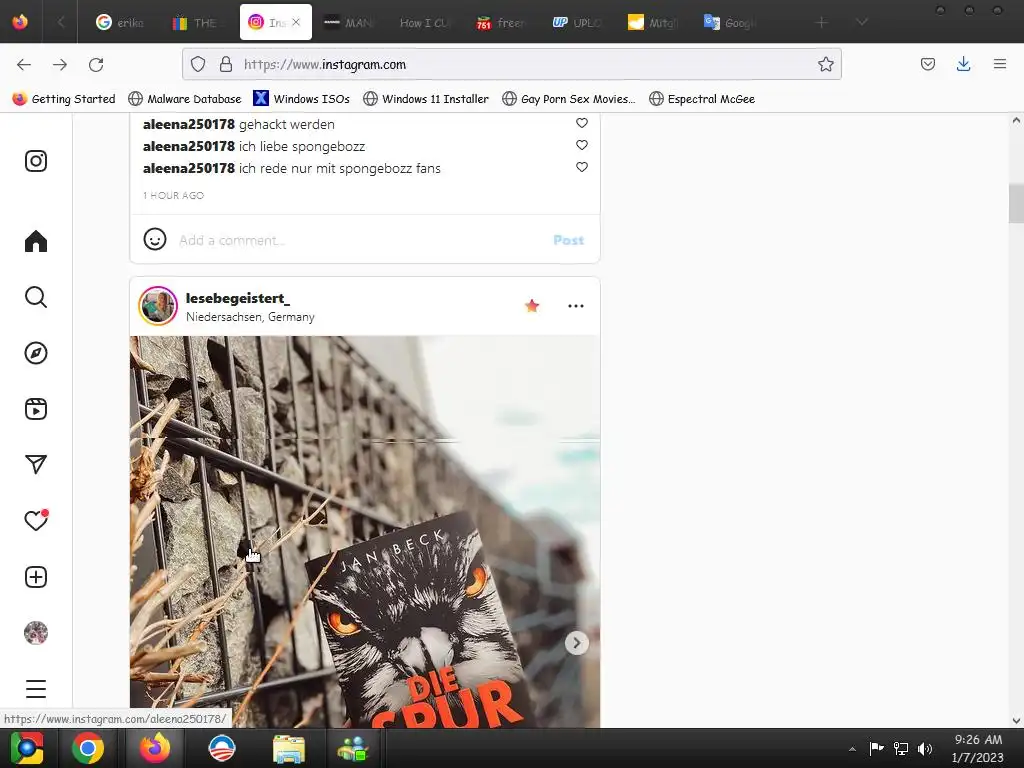Click the Post comment button
The image size is (1024, 768).
point(568,240)
